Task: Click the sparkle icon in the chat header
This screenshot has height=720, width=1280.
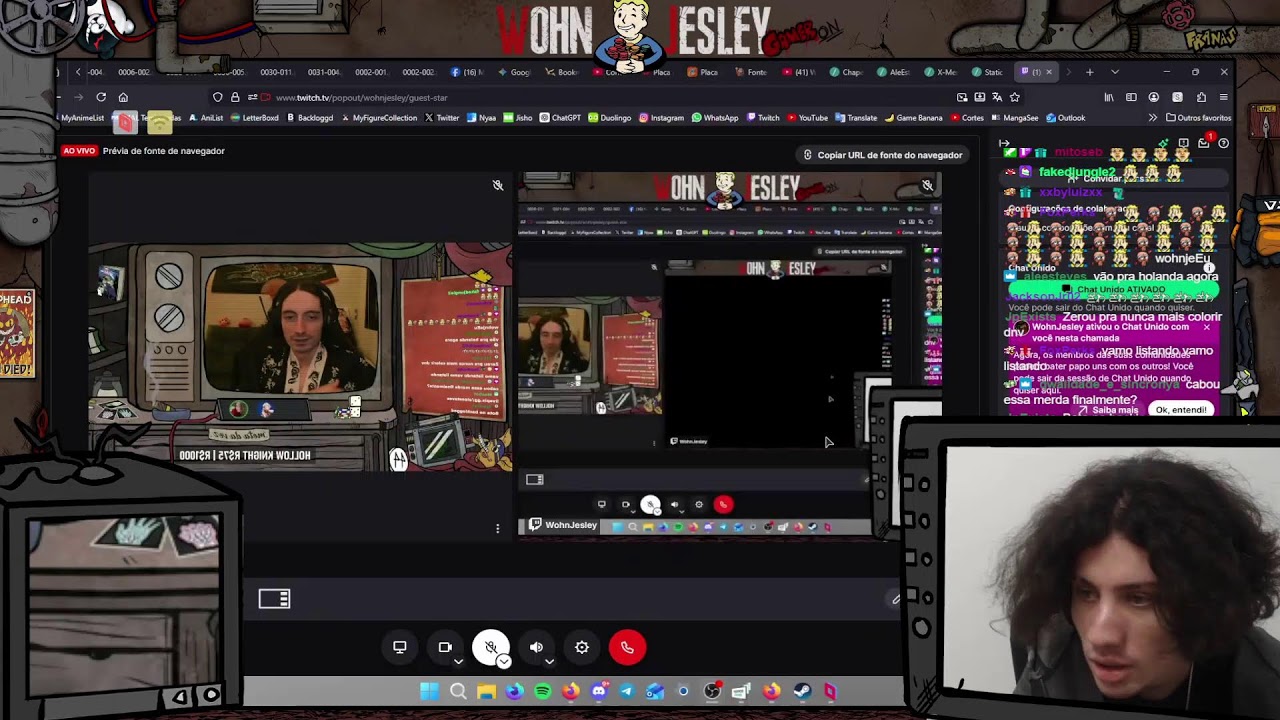Action: click(1162, 143)
